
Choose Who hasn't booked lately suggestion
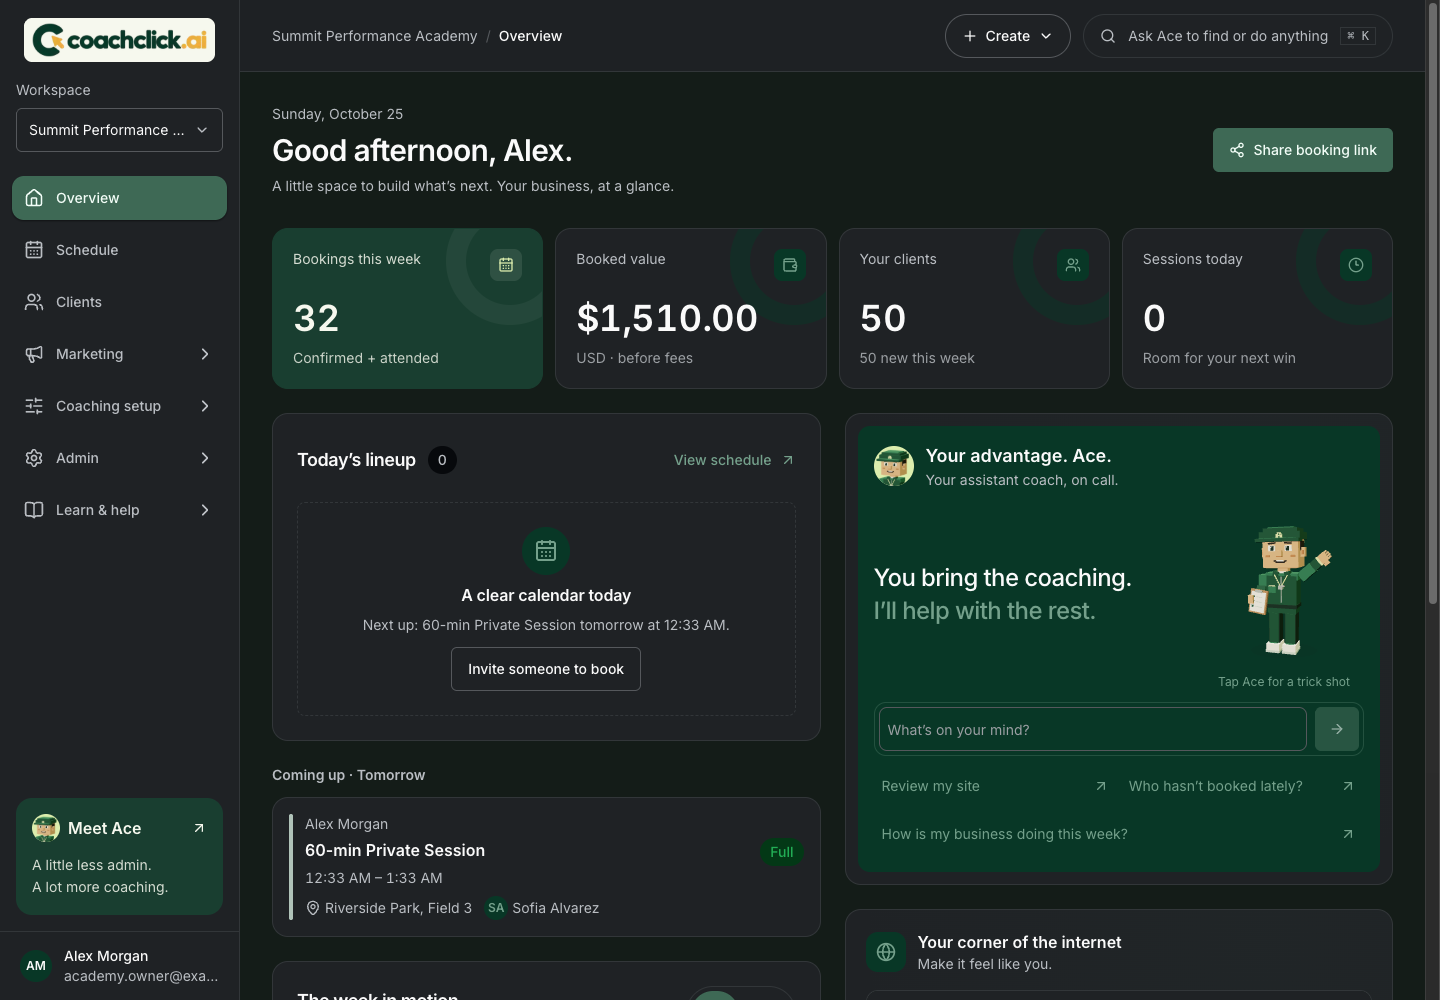1241,786
